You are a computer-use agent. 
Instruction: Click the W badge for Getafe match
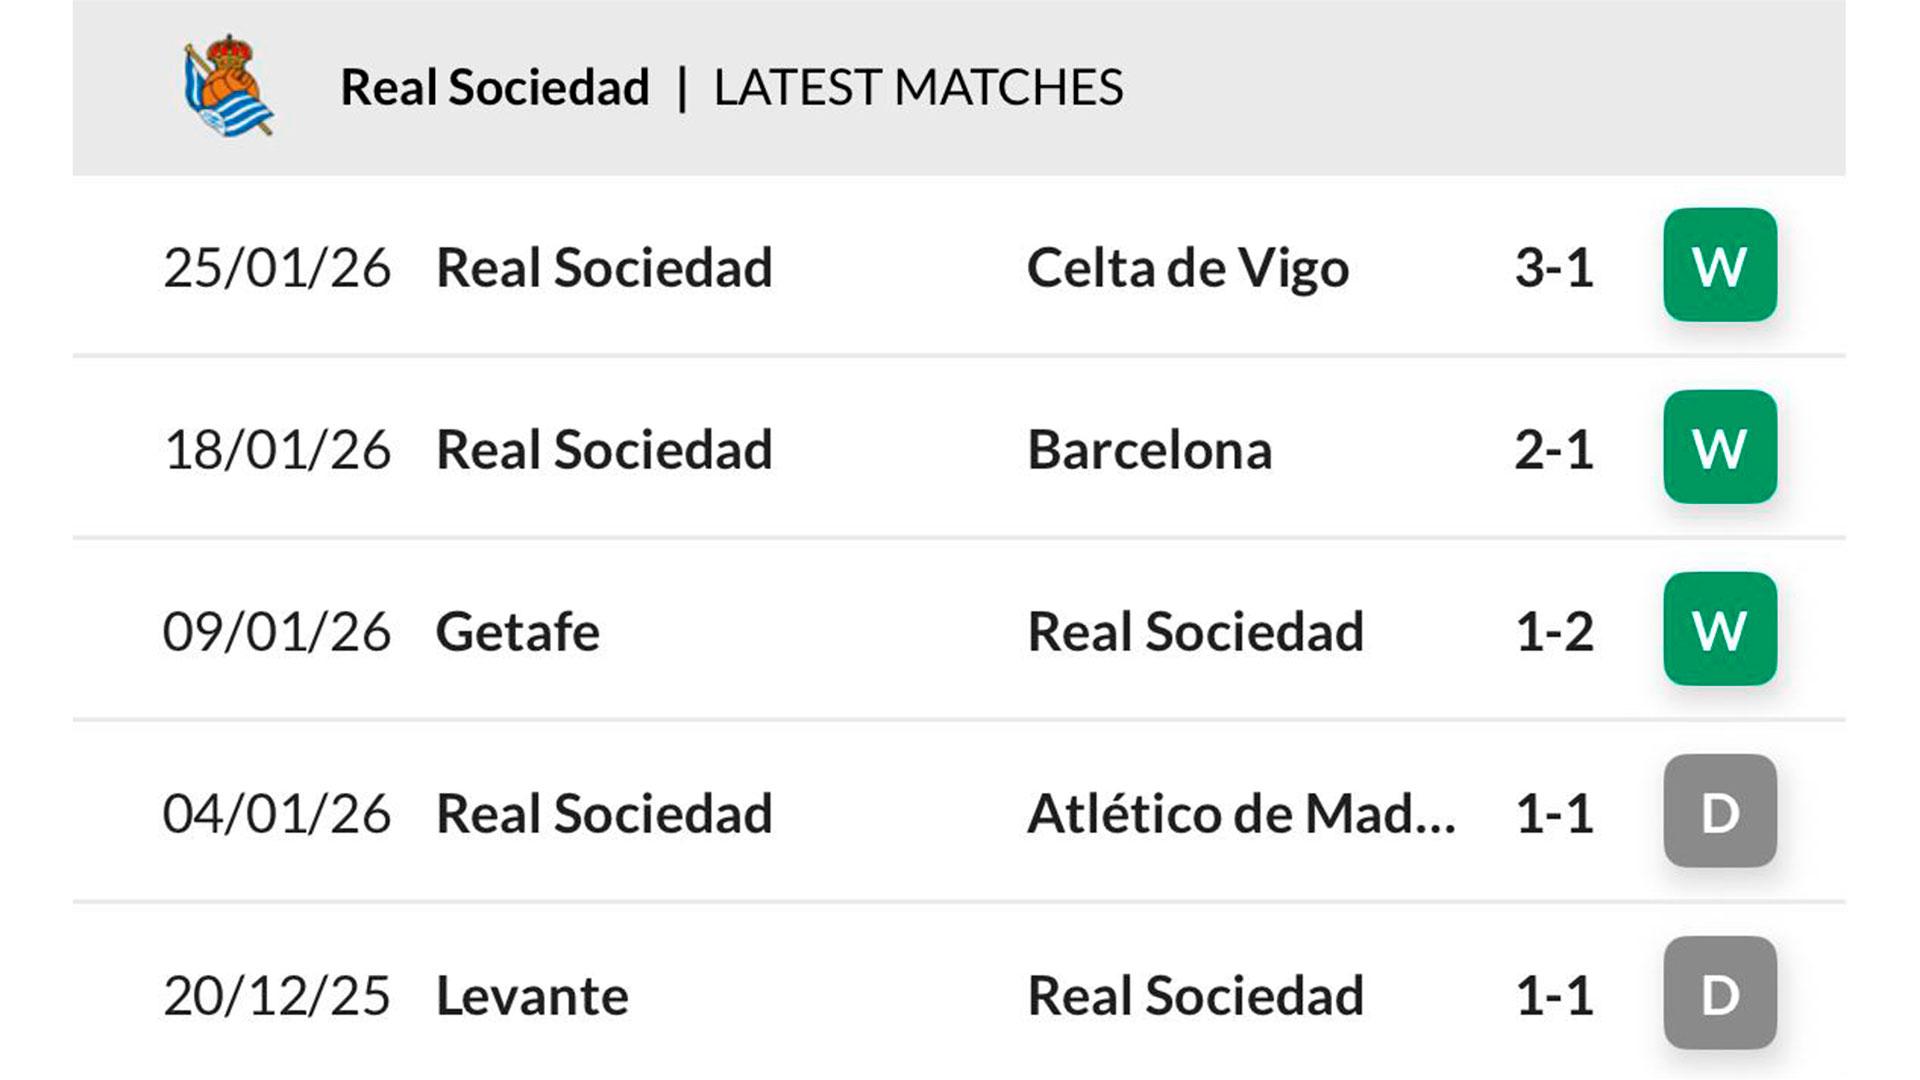(1719, 629)
